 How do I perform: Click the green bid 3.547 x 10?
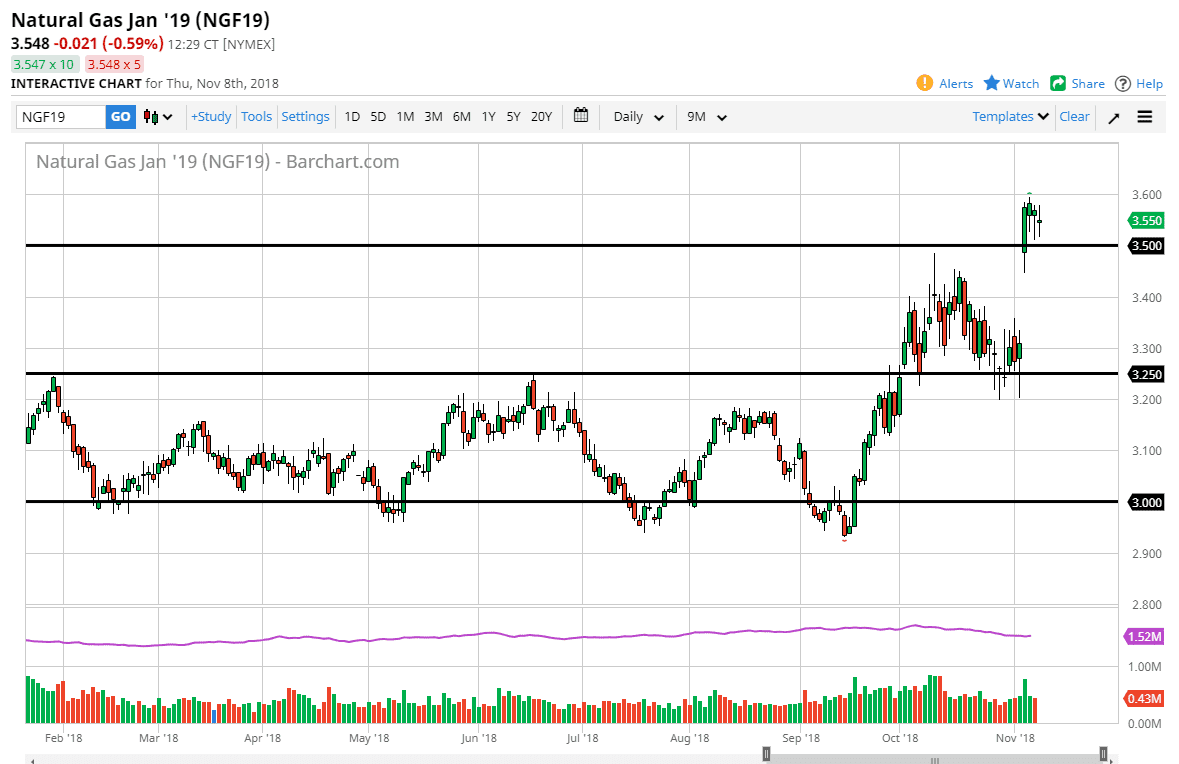coord(44,65)
